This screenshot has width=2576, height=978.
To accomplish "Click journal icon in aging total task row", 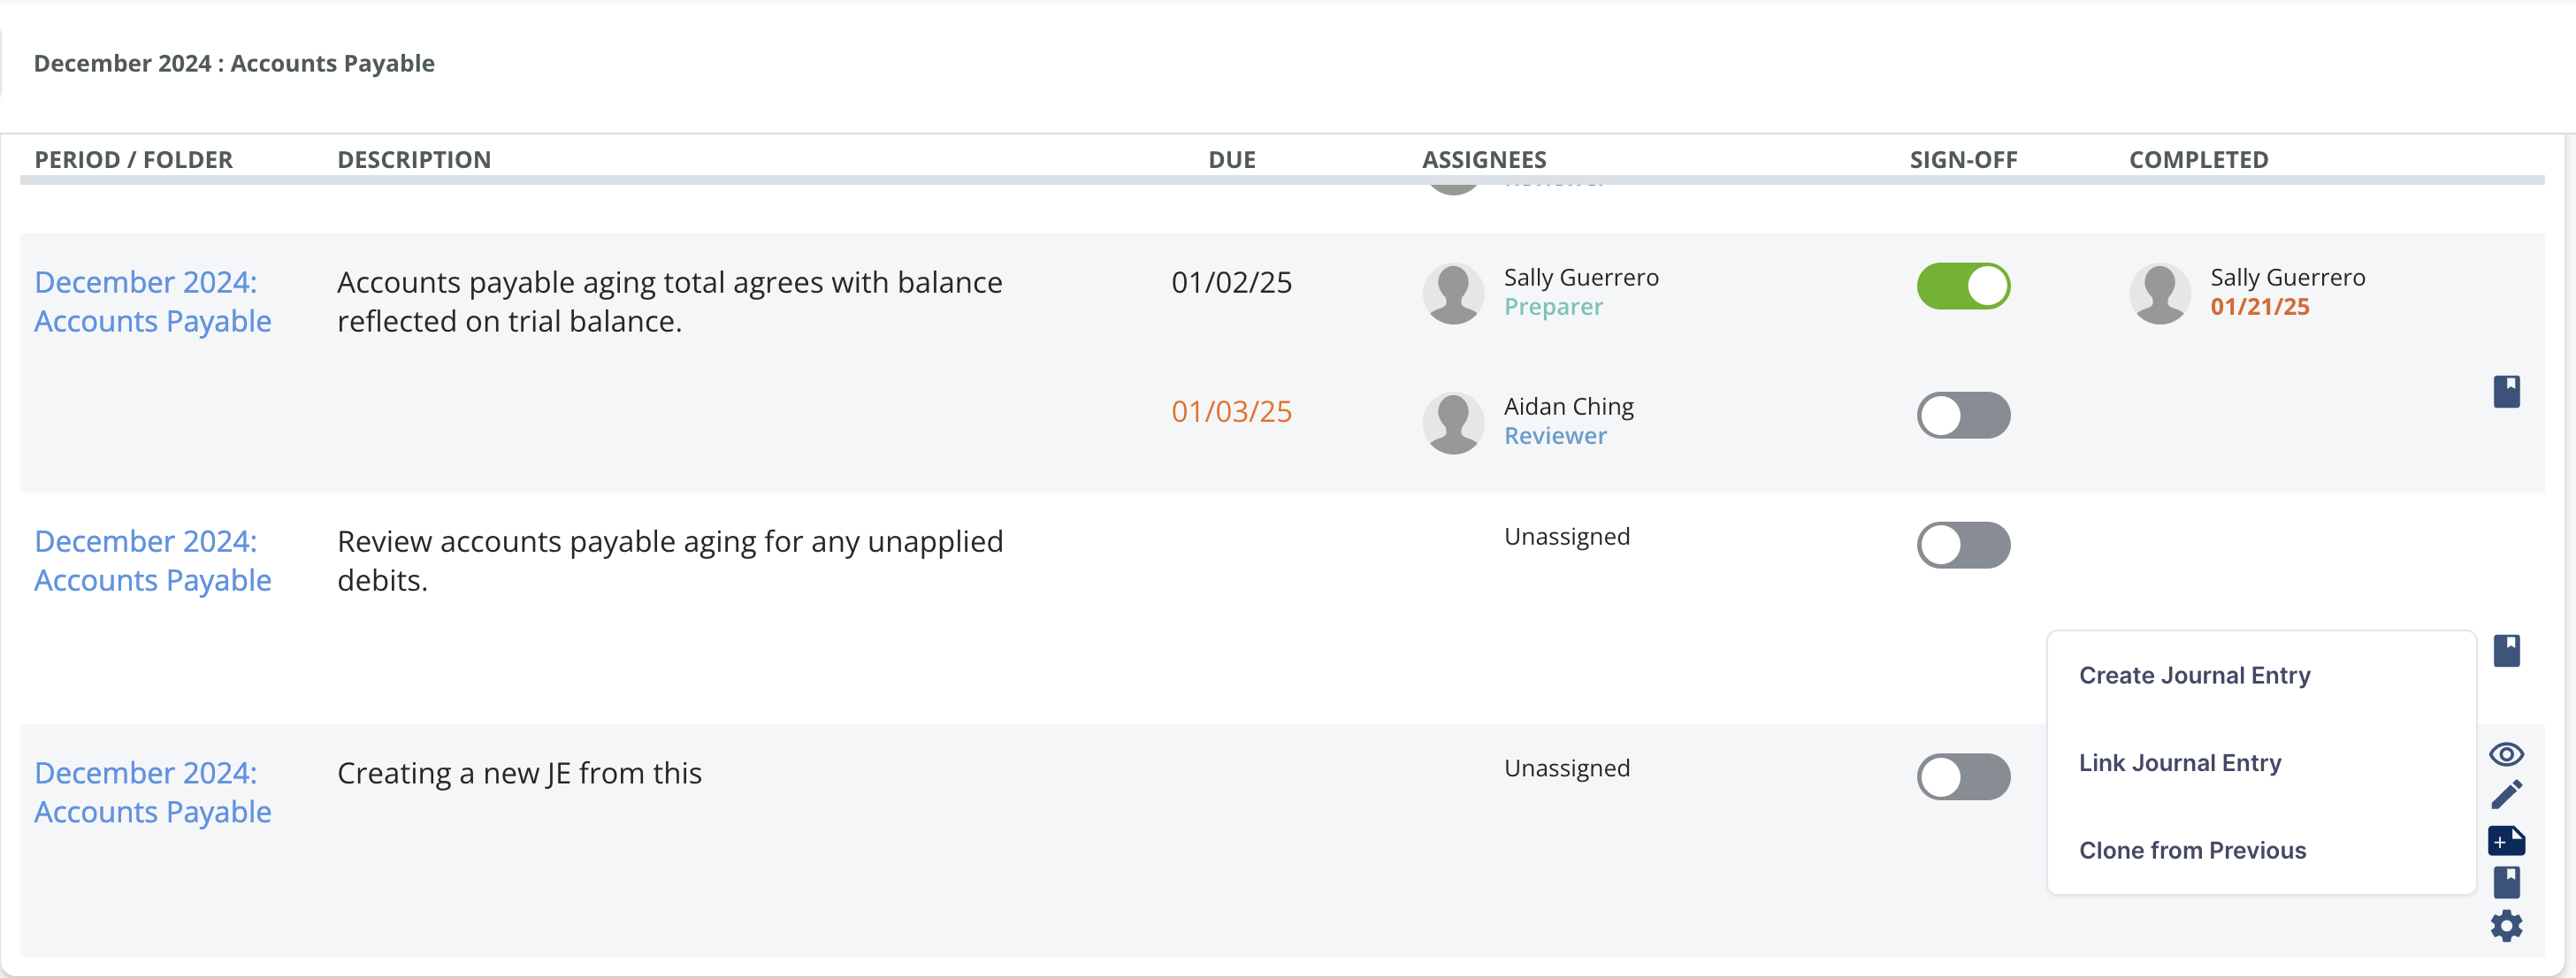I will tap(2506, 391).
